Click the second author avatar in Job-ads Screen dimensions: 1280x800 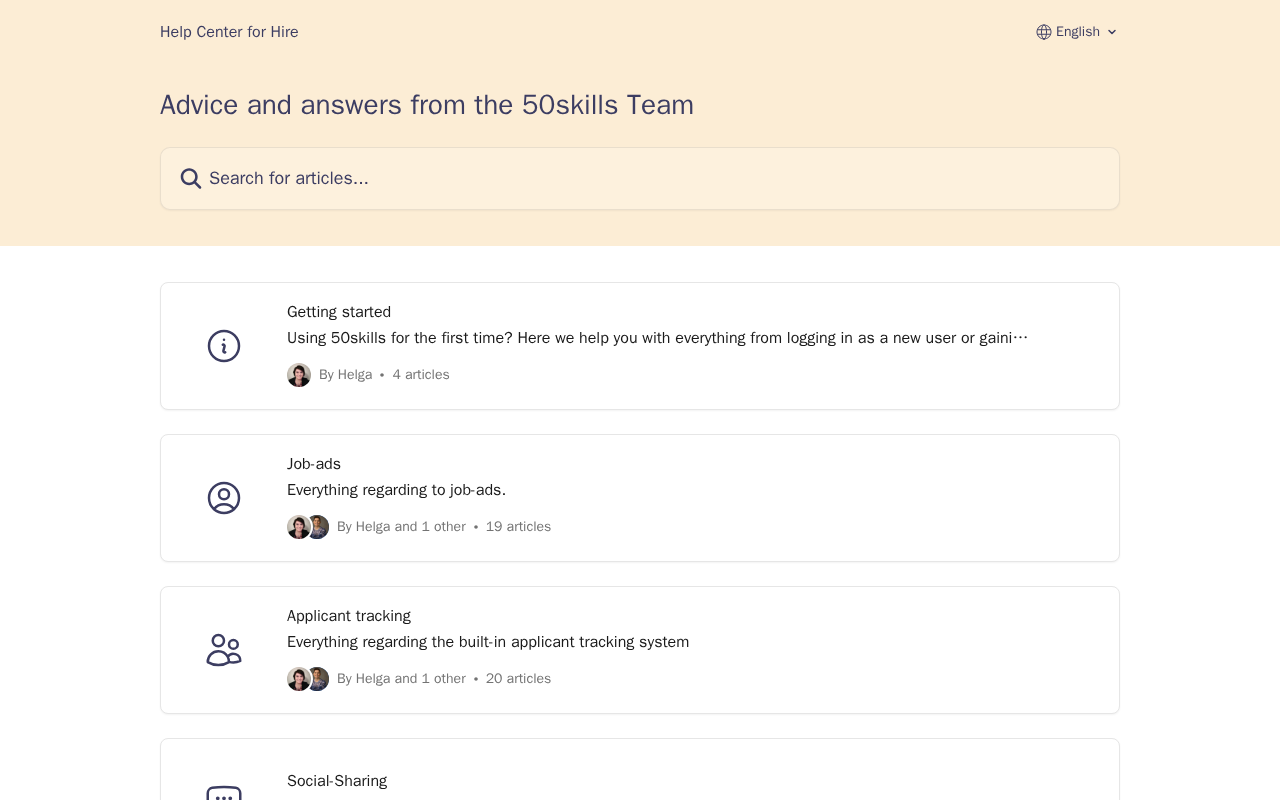coord(319,527)
